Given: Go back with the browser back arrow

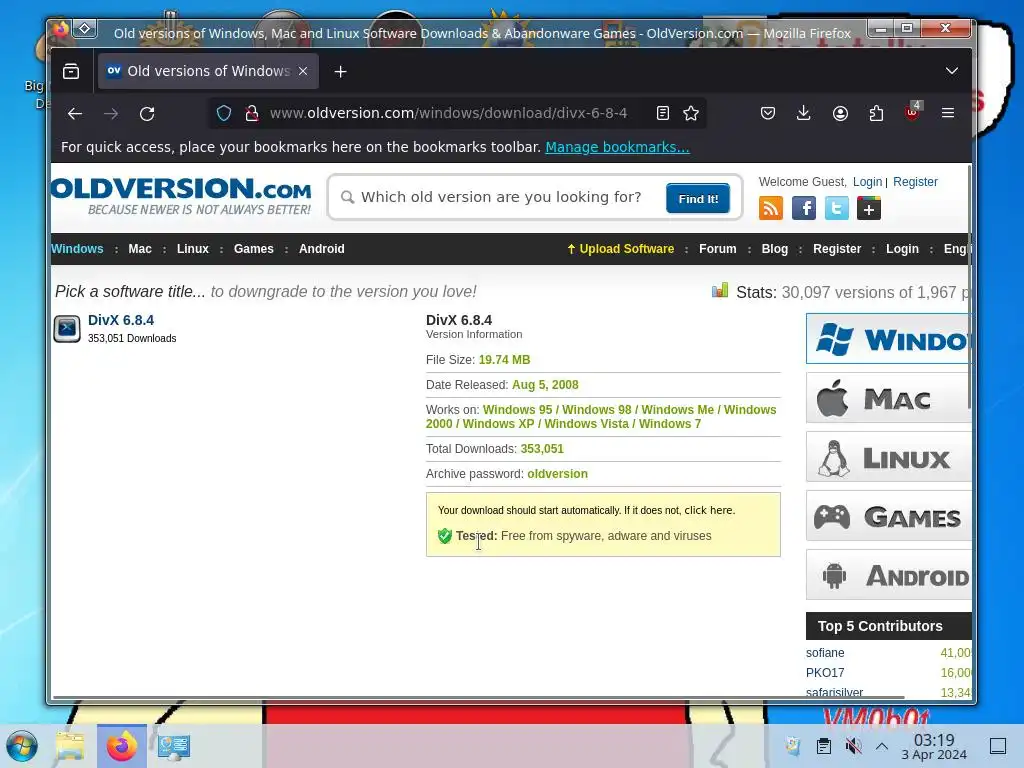Looking at the screenshot, I should coord(75,114).
